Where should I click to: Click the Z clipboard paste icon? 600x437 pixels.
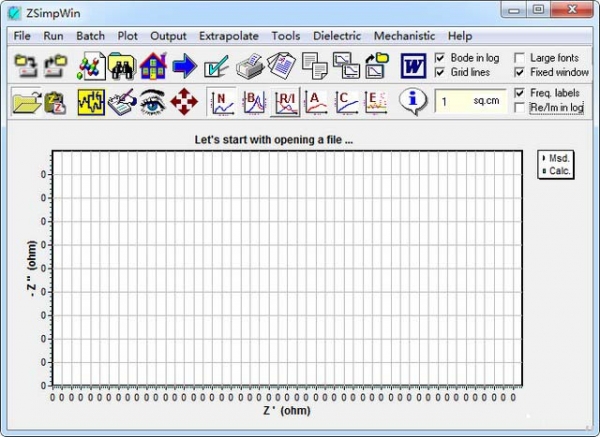pyautogui.click(x=56, y=103)
